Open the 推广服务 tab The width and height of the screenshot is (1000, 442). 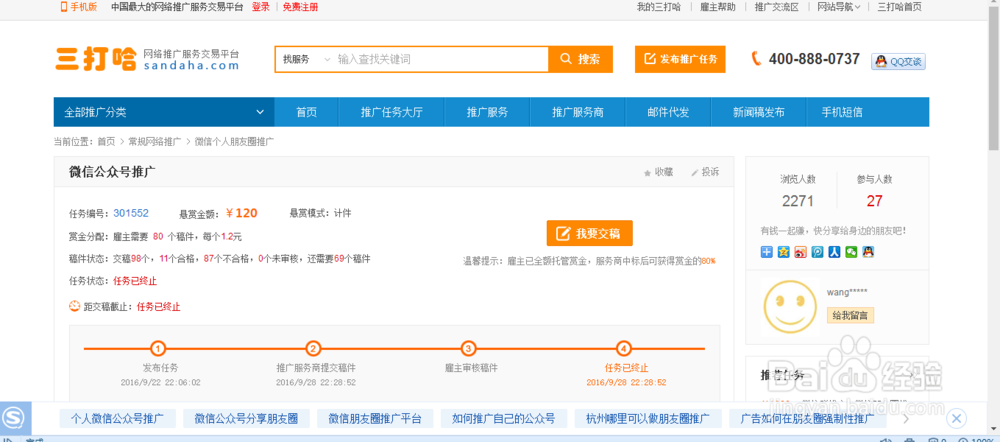pyautogui.click(x=488, y=112)
